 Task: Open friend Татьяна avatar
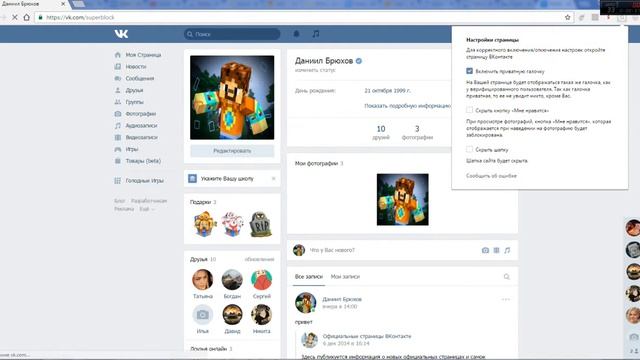pos(203,280)
